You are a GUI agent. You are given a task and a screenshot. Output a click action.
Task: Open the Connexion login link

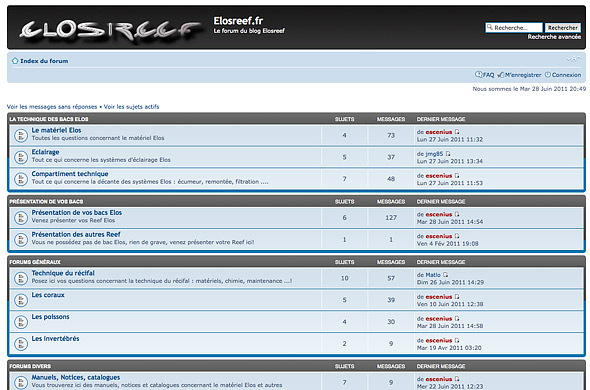[x=566, y=75]
